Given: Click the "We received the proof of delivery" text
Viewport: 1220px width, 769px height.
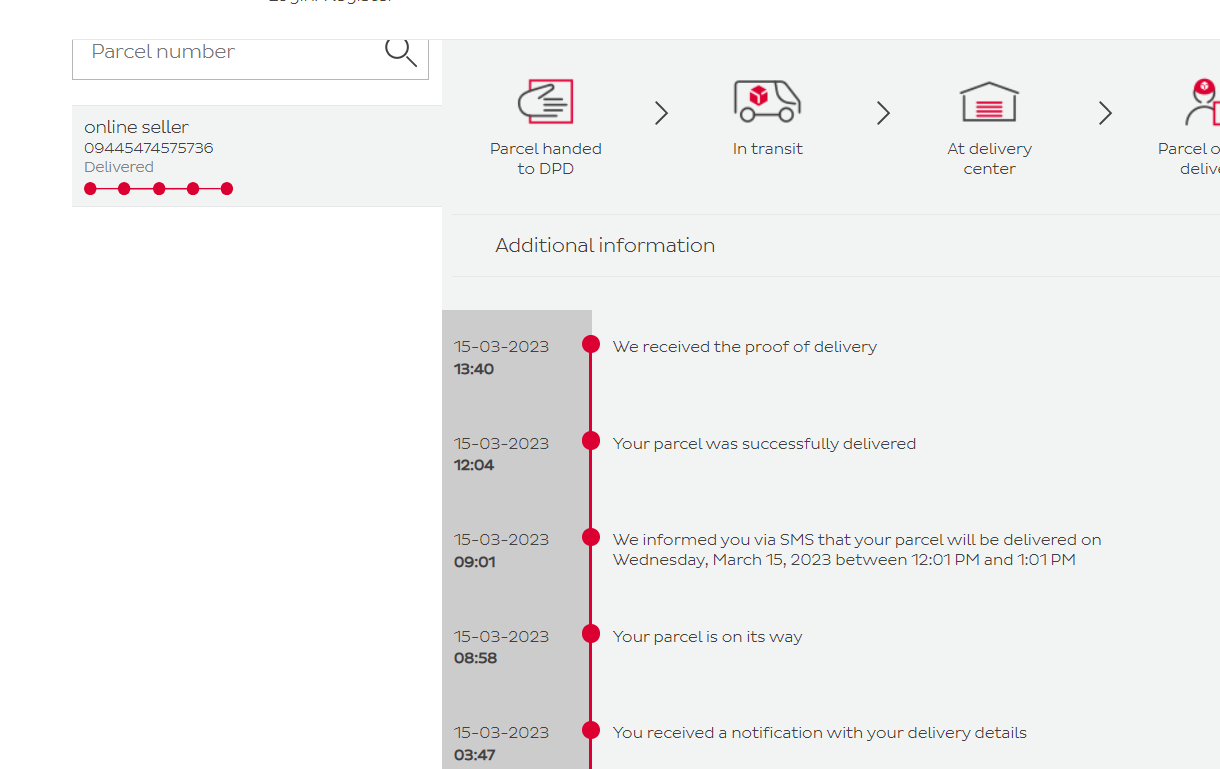Looking at the screenshot, I should 744,347.
